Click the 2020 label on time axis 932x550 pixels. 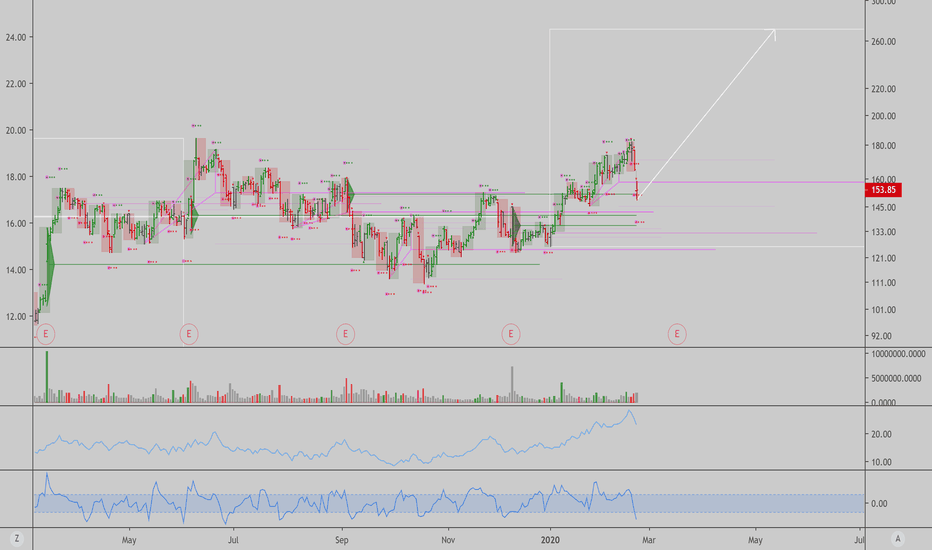(x=550, y=540)
